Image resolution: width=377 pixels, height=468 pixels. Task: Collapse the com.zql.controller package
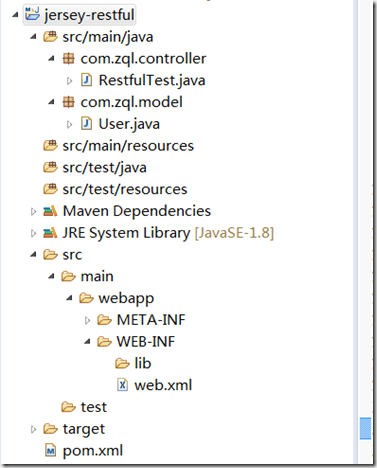51,59
